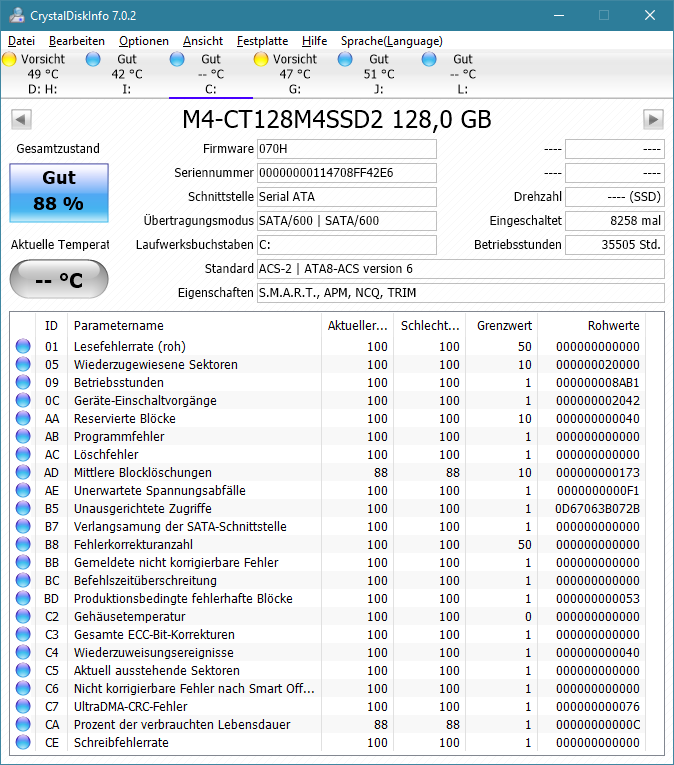Click the Gut 88 % health status button
The height and width of the screenshot is (765, 674).
tap(59, 193)
